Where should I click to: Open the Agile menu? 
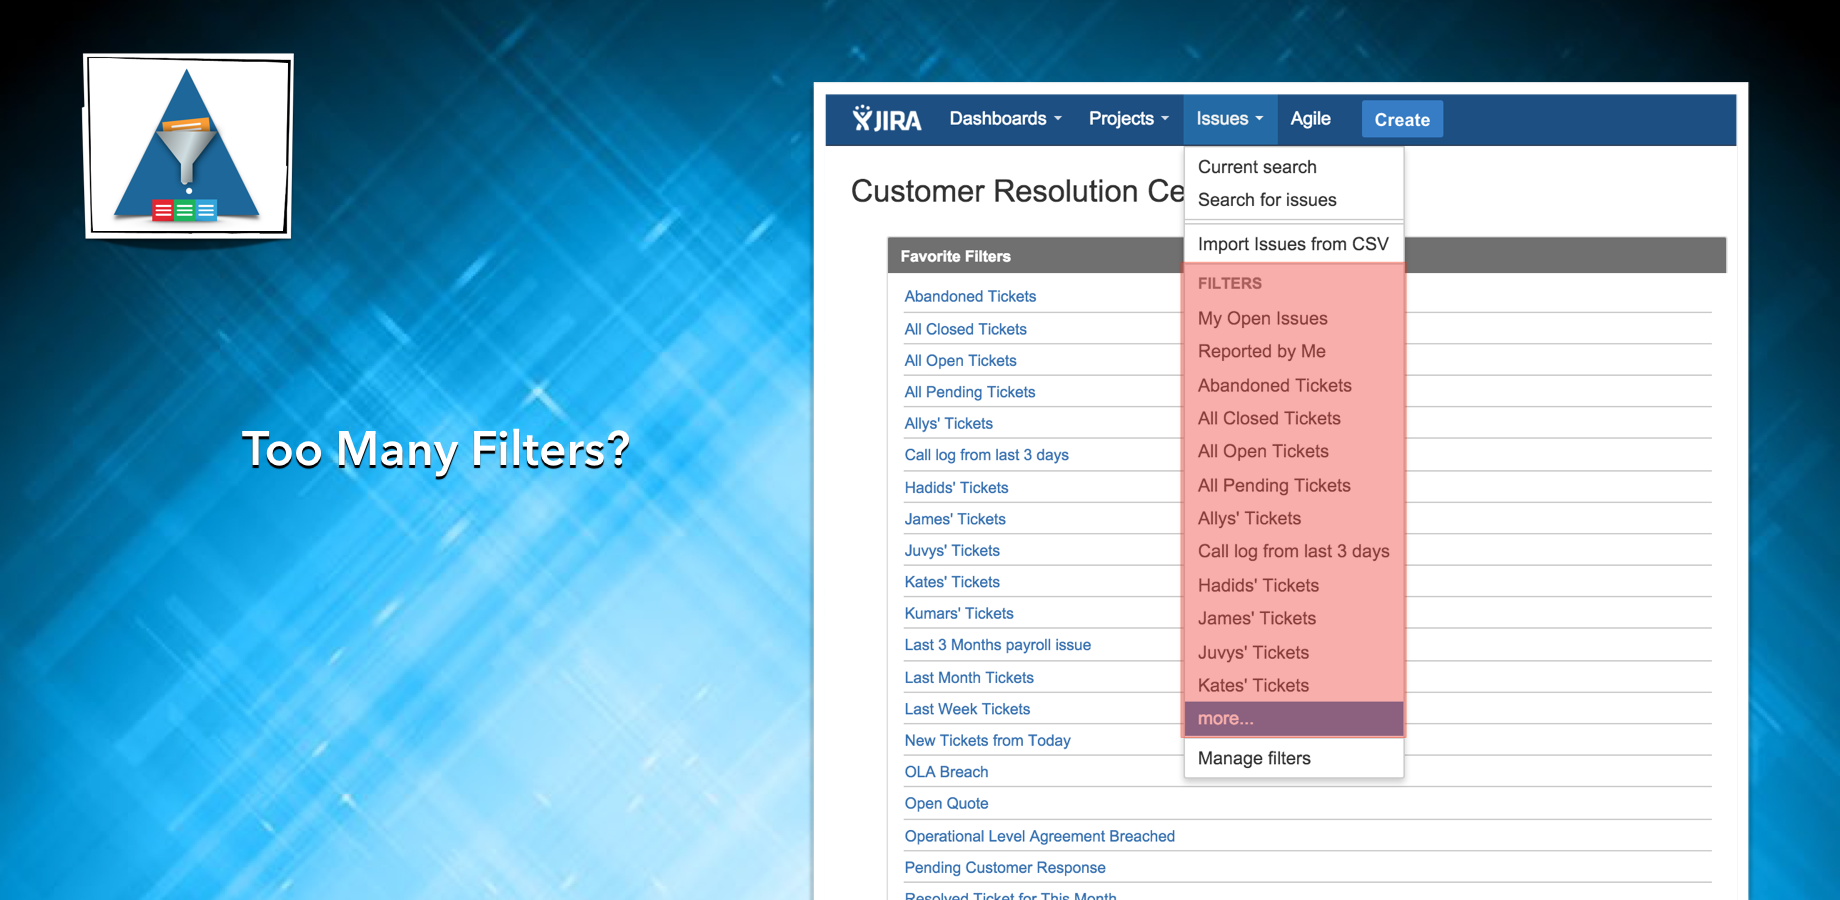click(1310, 119)
